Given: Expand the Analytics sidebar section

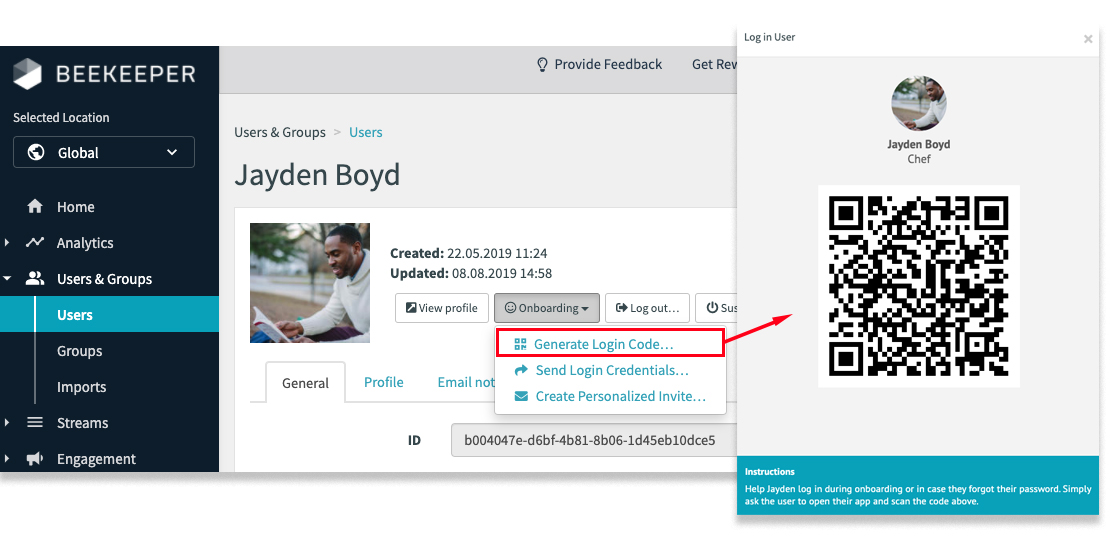Looking at the screenshot, I should click(x=8, y=243).
